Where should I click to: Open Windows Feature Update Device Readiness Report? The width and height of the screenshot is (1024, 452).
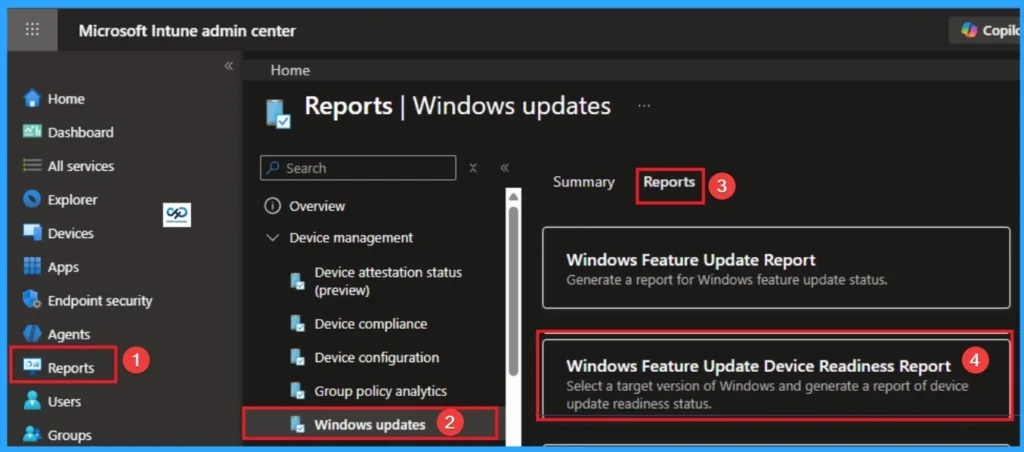[x=776, y=376]
